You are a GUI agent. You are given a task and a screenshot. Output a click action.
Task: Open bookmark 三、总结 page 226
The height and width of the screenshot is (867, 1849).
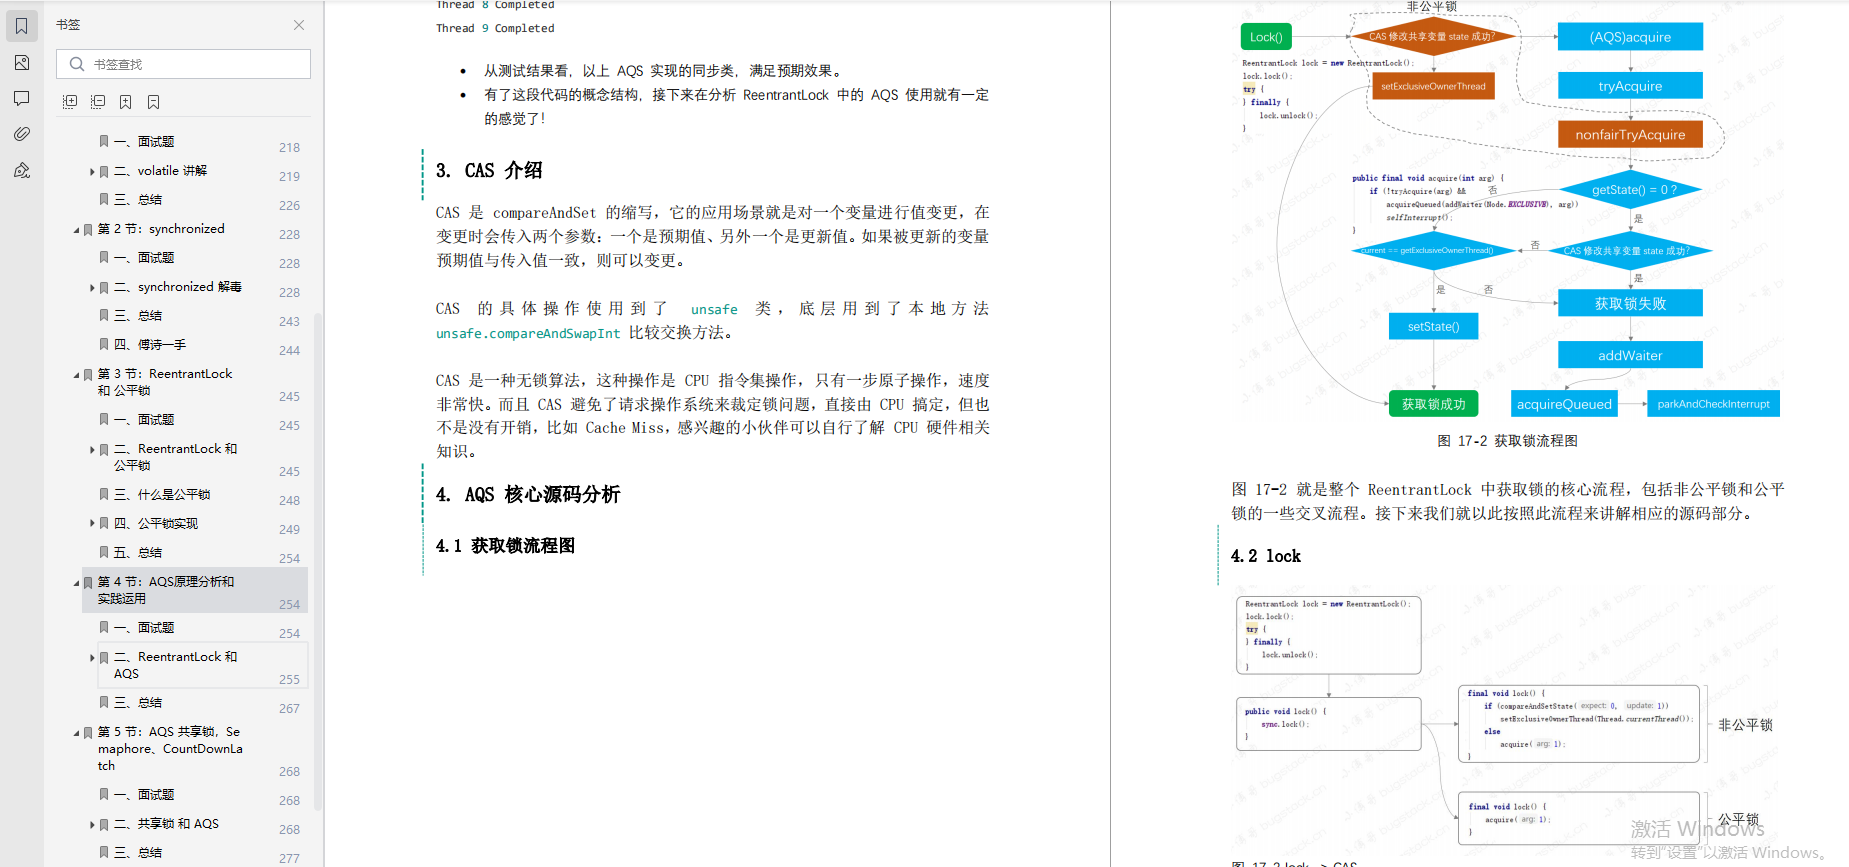click(138, 200)
